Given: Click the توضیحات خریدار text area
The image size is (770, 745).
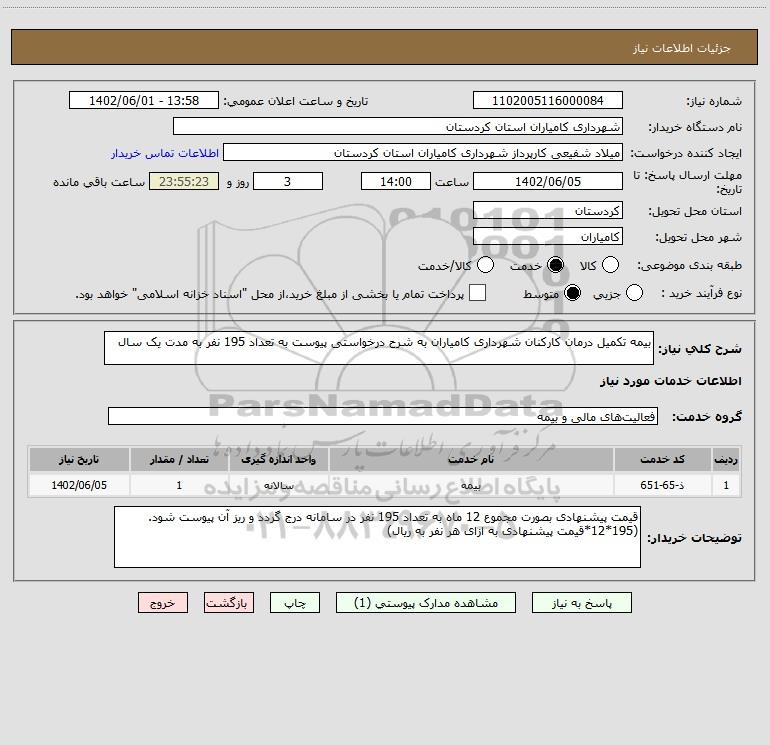Looking at the screenshot, I should click(x=377, y=537).
